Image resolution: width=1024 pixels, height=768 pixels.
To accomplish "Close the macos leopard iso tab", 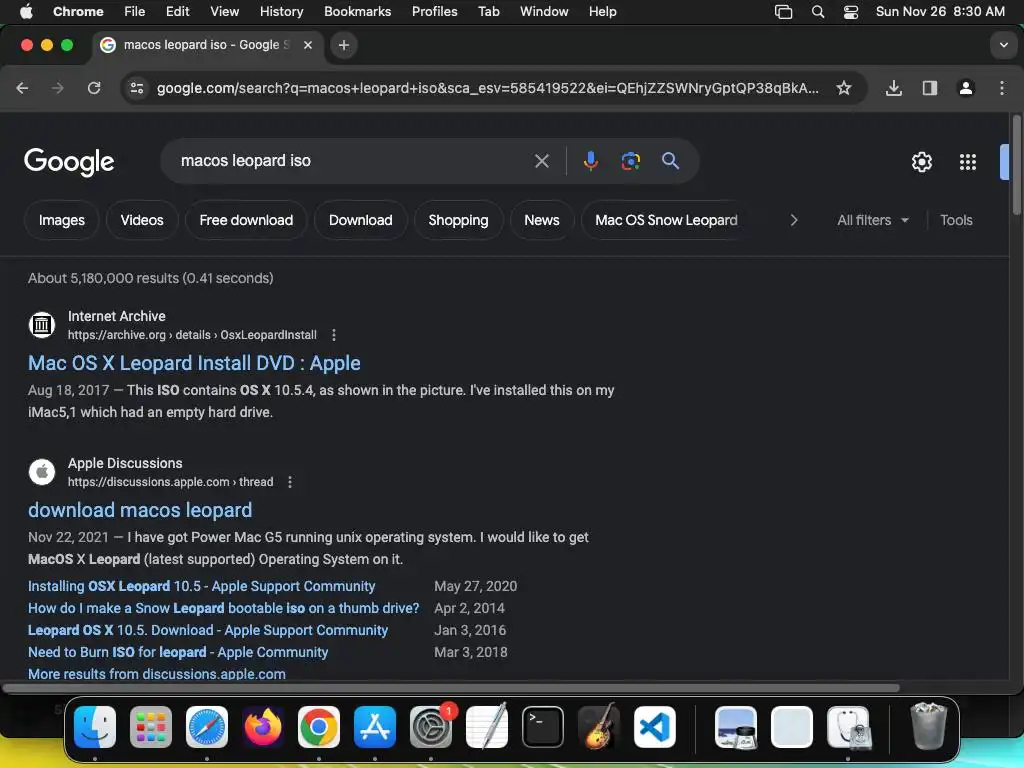I will click(308, 45).
